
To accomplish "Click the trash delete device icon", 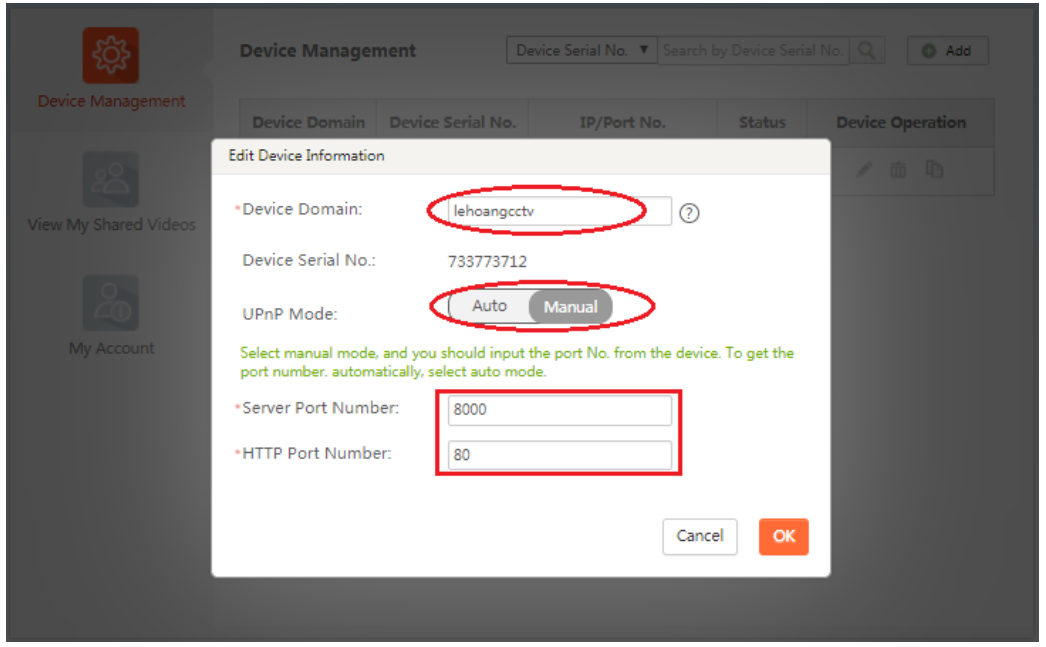I will (x=898, y=170).
